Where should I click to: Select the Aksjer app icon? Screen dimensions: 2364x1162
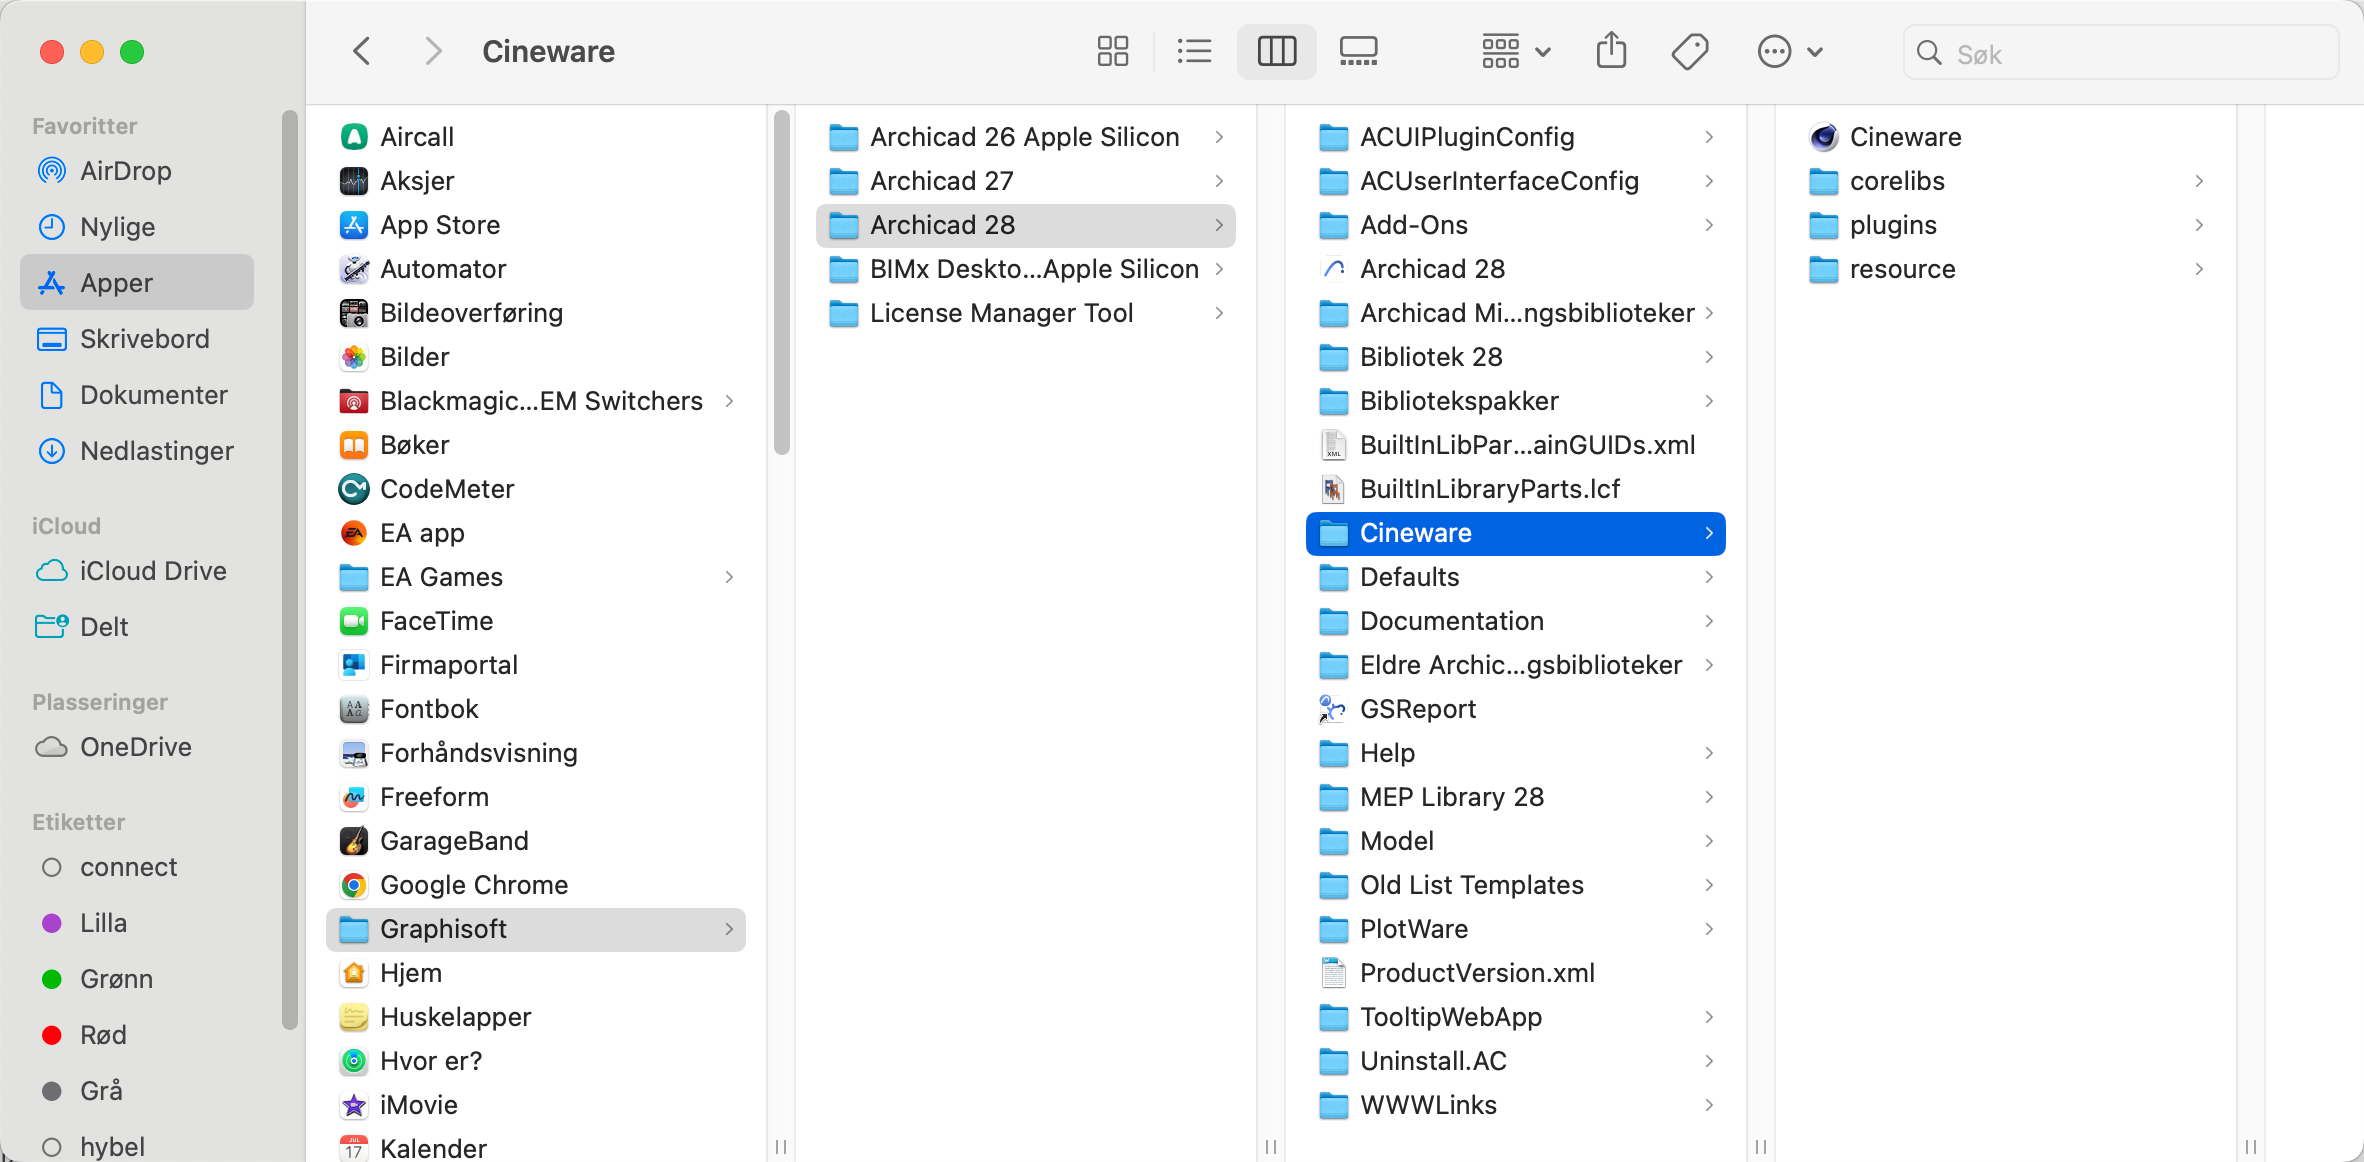coord(354,181)
